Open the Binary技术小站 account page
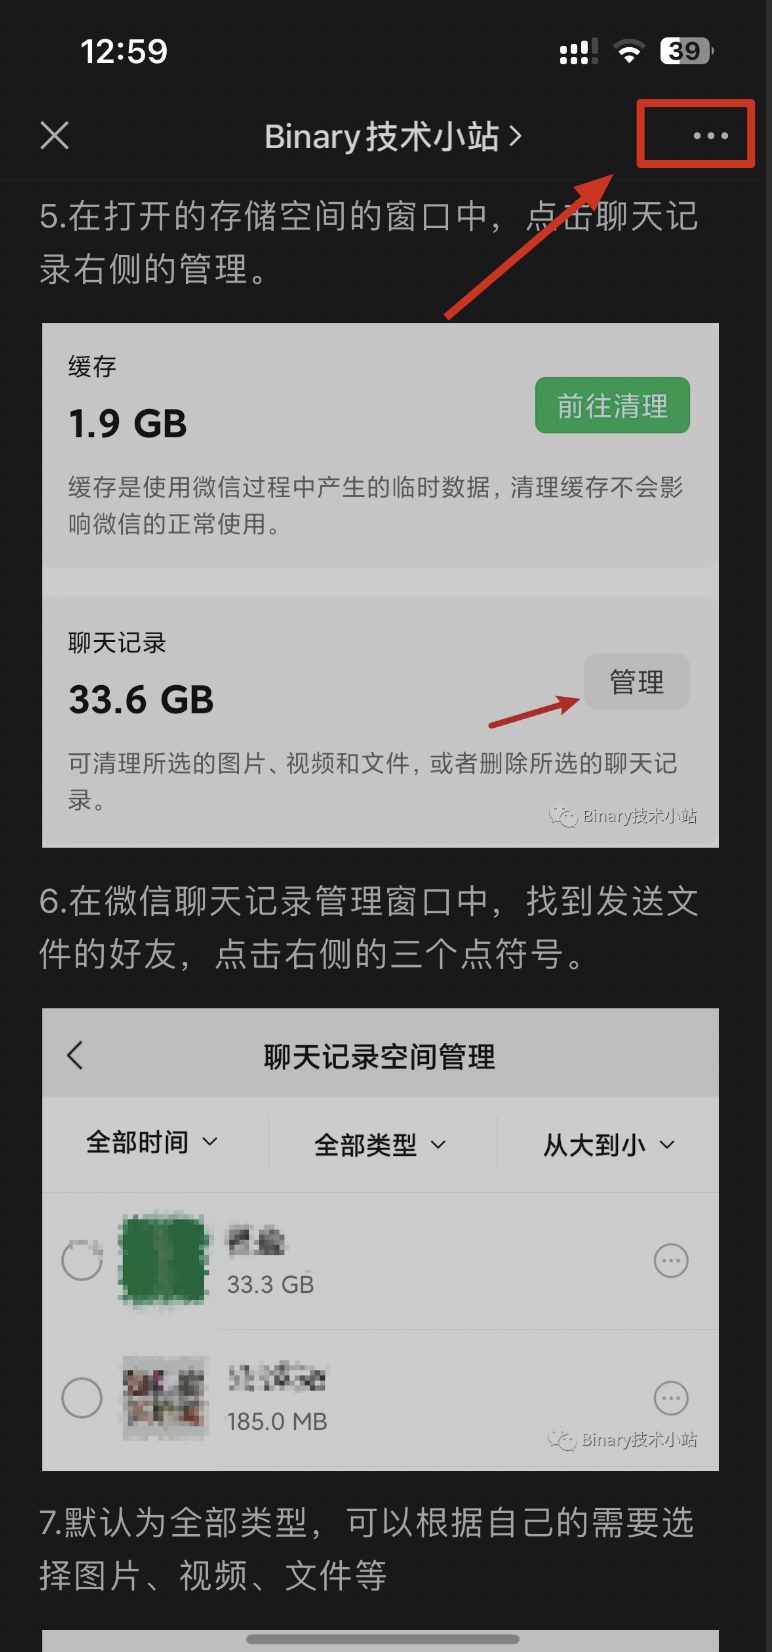Screen dimensions: 772x1652 pos(393,136)
